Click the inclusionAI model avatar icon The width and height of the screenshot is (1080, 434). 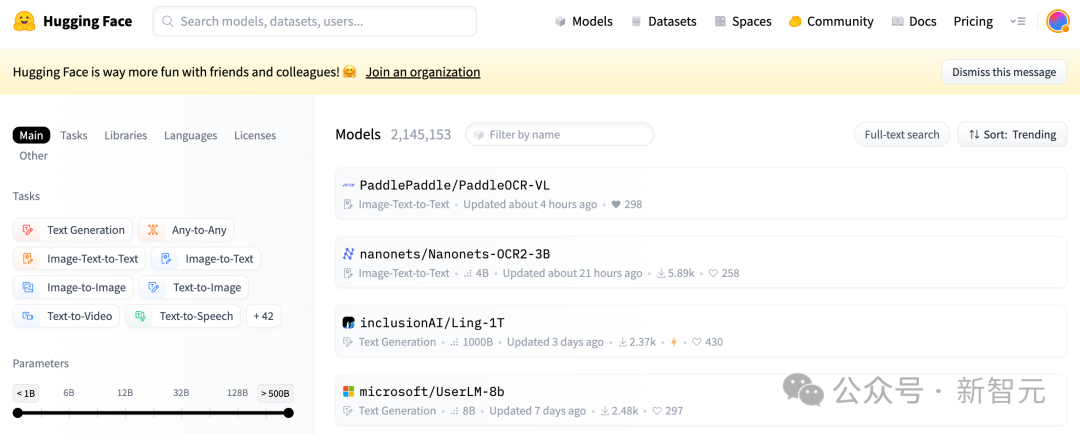tap(348, 323)
